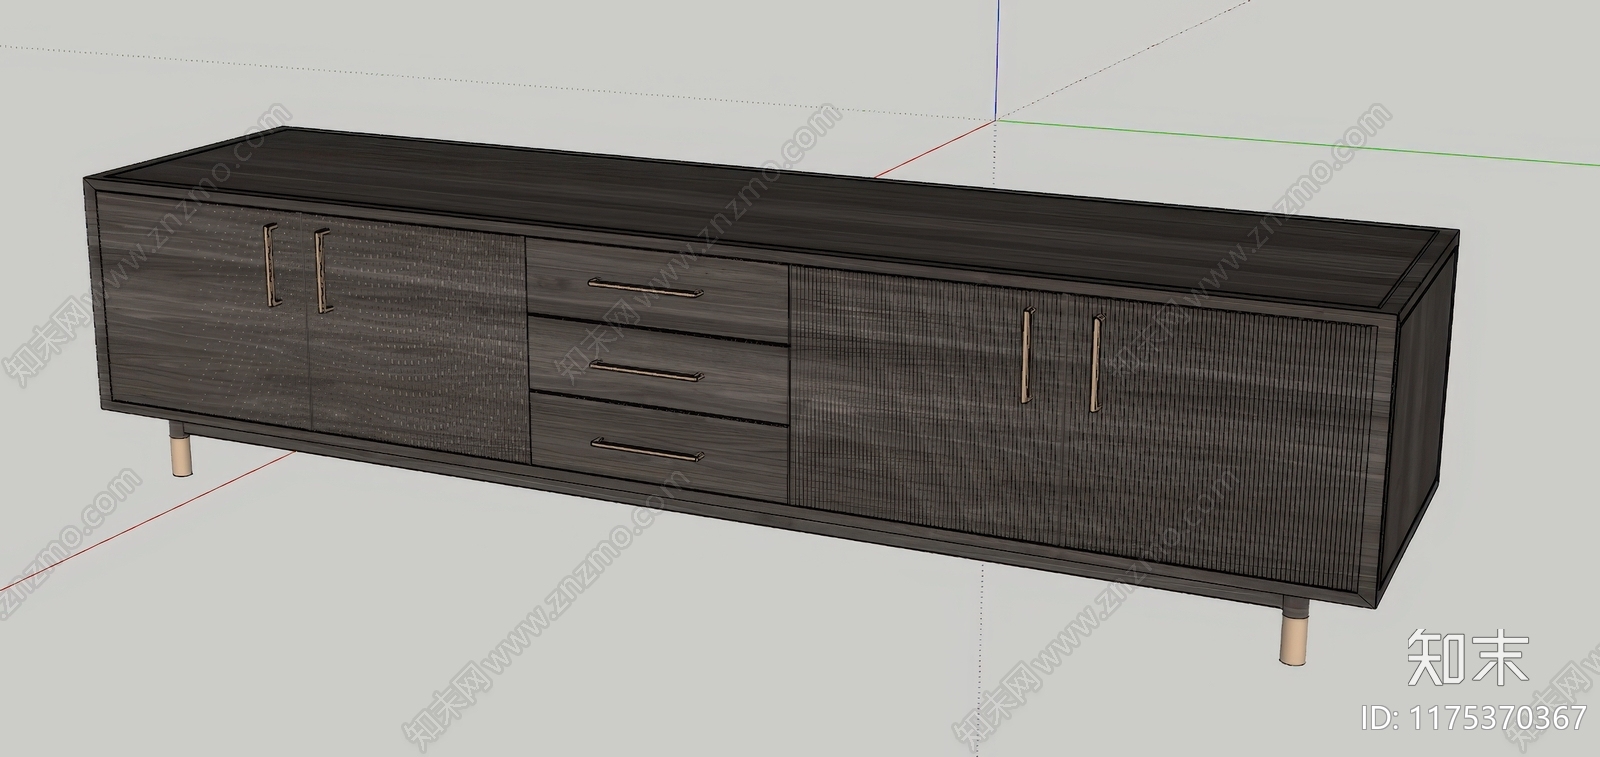Select the front left cabinet leg
This screenshot has width=1600, height=757.
[x=179, y=449]
